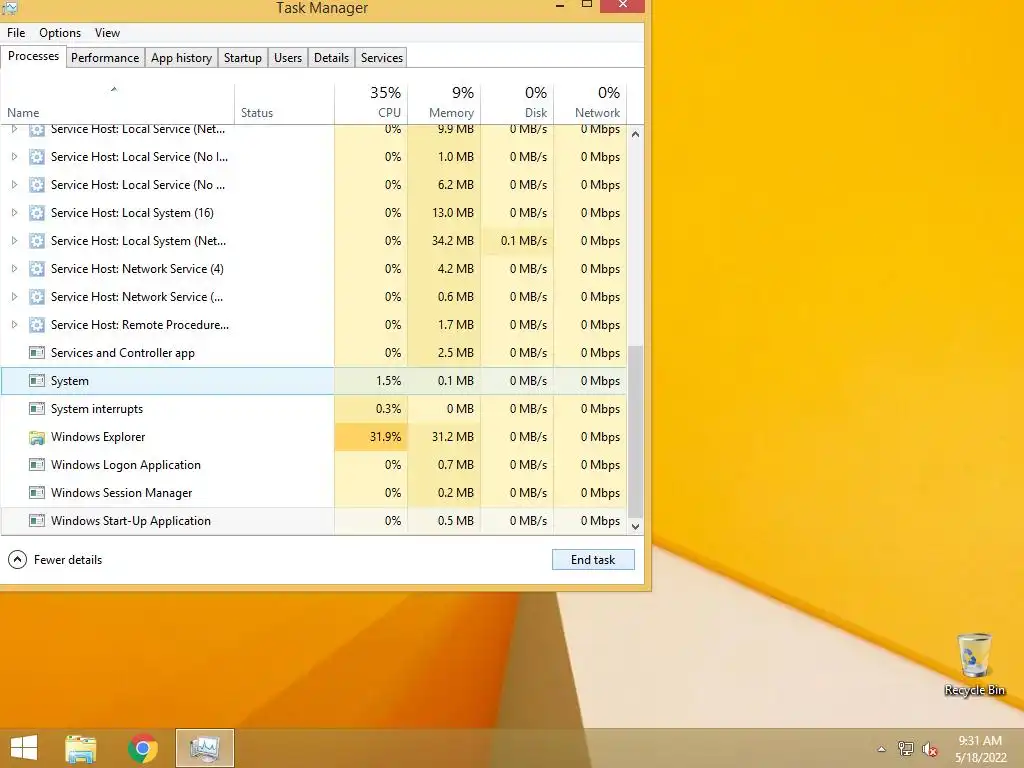The width and height of the screenshot is (1024, 768).
Task: Launch Google Chrome from the taskbar
Action: coord(143,748)
